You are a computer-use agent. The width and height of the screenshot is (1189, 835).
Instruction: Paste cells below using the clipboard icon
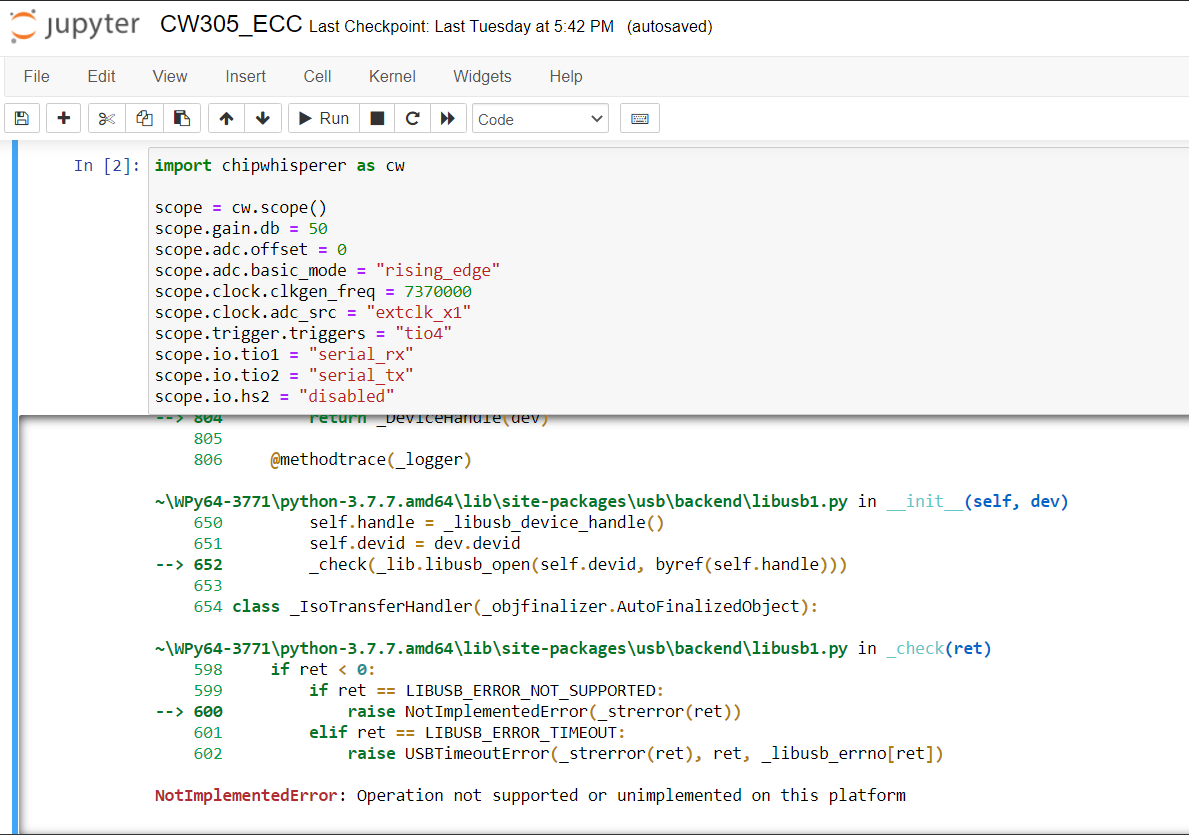[x=182, y=118]
